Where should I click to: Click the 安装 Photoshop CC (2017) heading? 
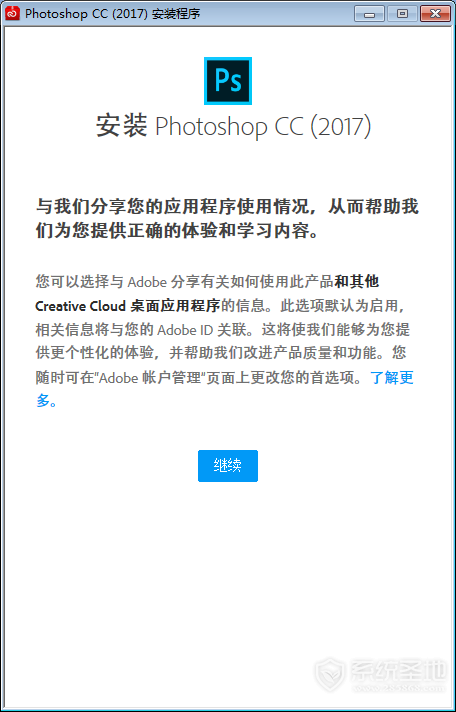click(233, 126)
